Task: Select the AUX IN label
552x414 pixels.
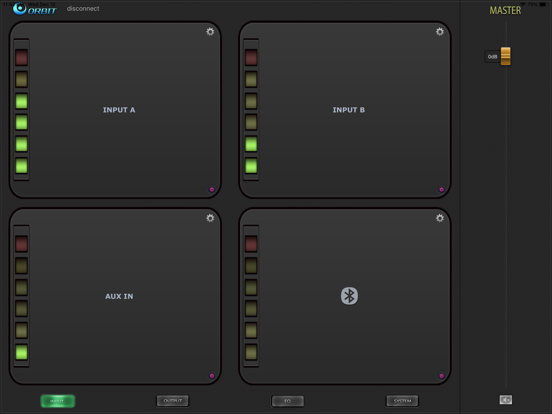Action: (x=119, y=296)
